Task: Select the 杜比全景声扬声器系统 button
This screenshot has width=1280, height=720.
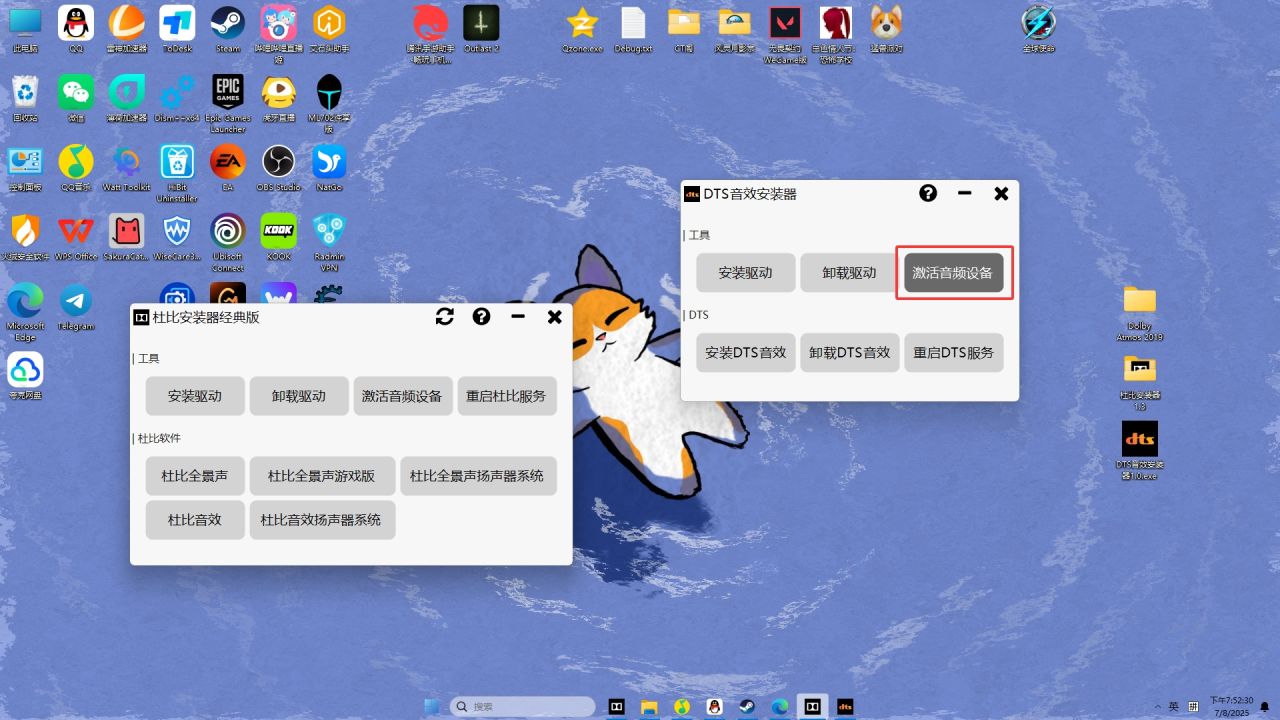Action: (478, 476)
